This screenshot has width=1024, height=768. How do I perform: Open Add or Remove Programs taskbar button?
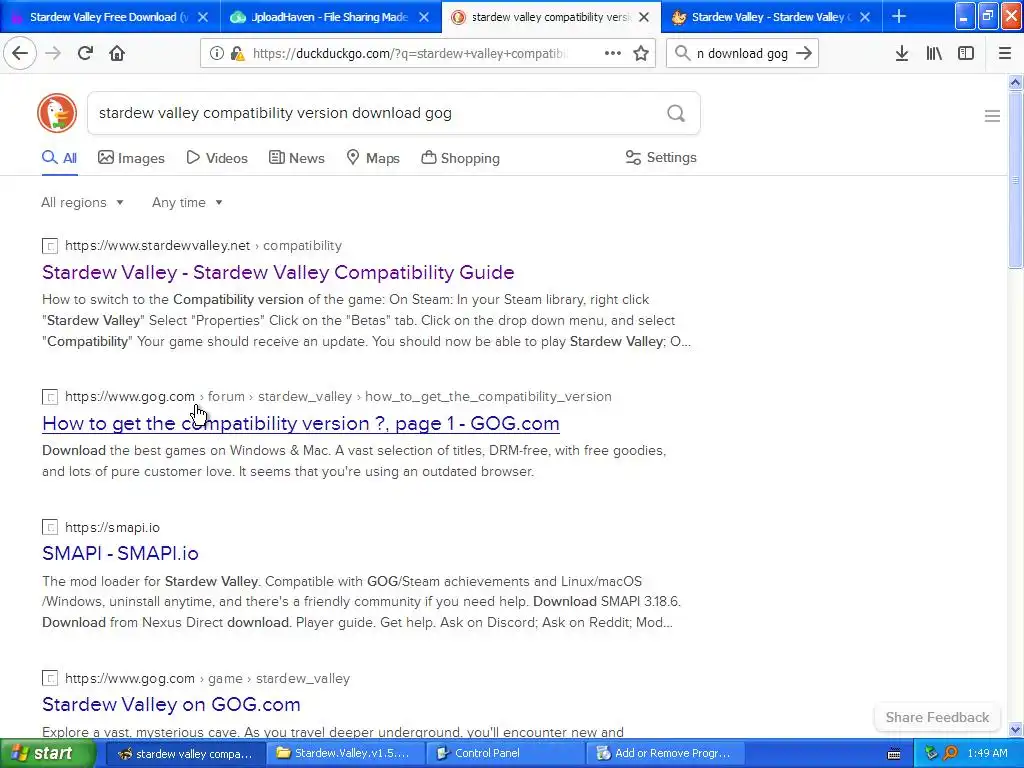coord(665,754)
